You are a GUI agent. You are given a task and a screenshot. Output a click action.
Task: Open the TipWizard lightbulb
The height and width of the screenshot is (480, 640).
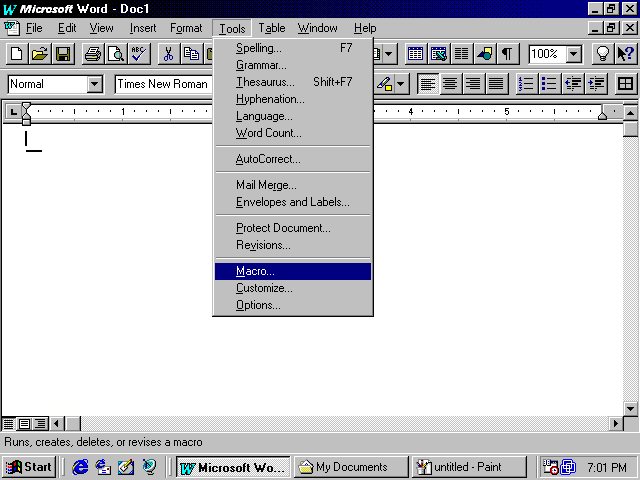603,54
